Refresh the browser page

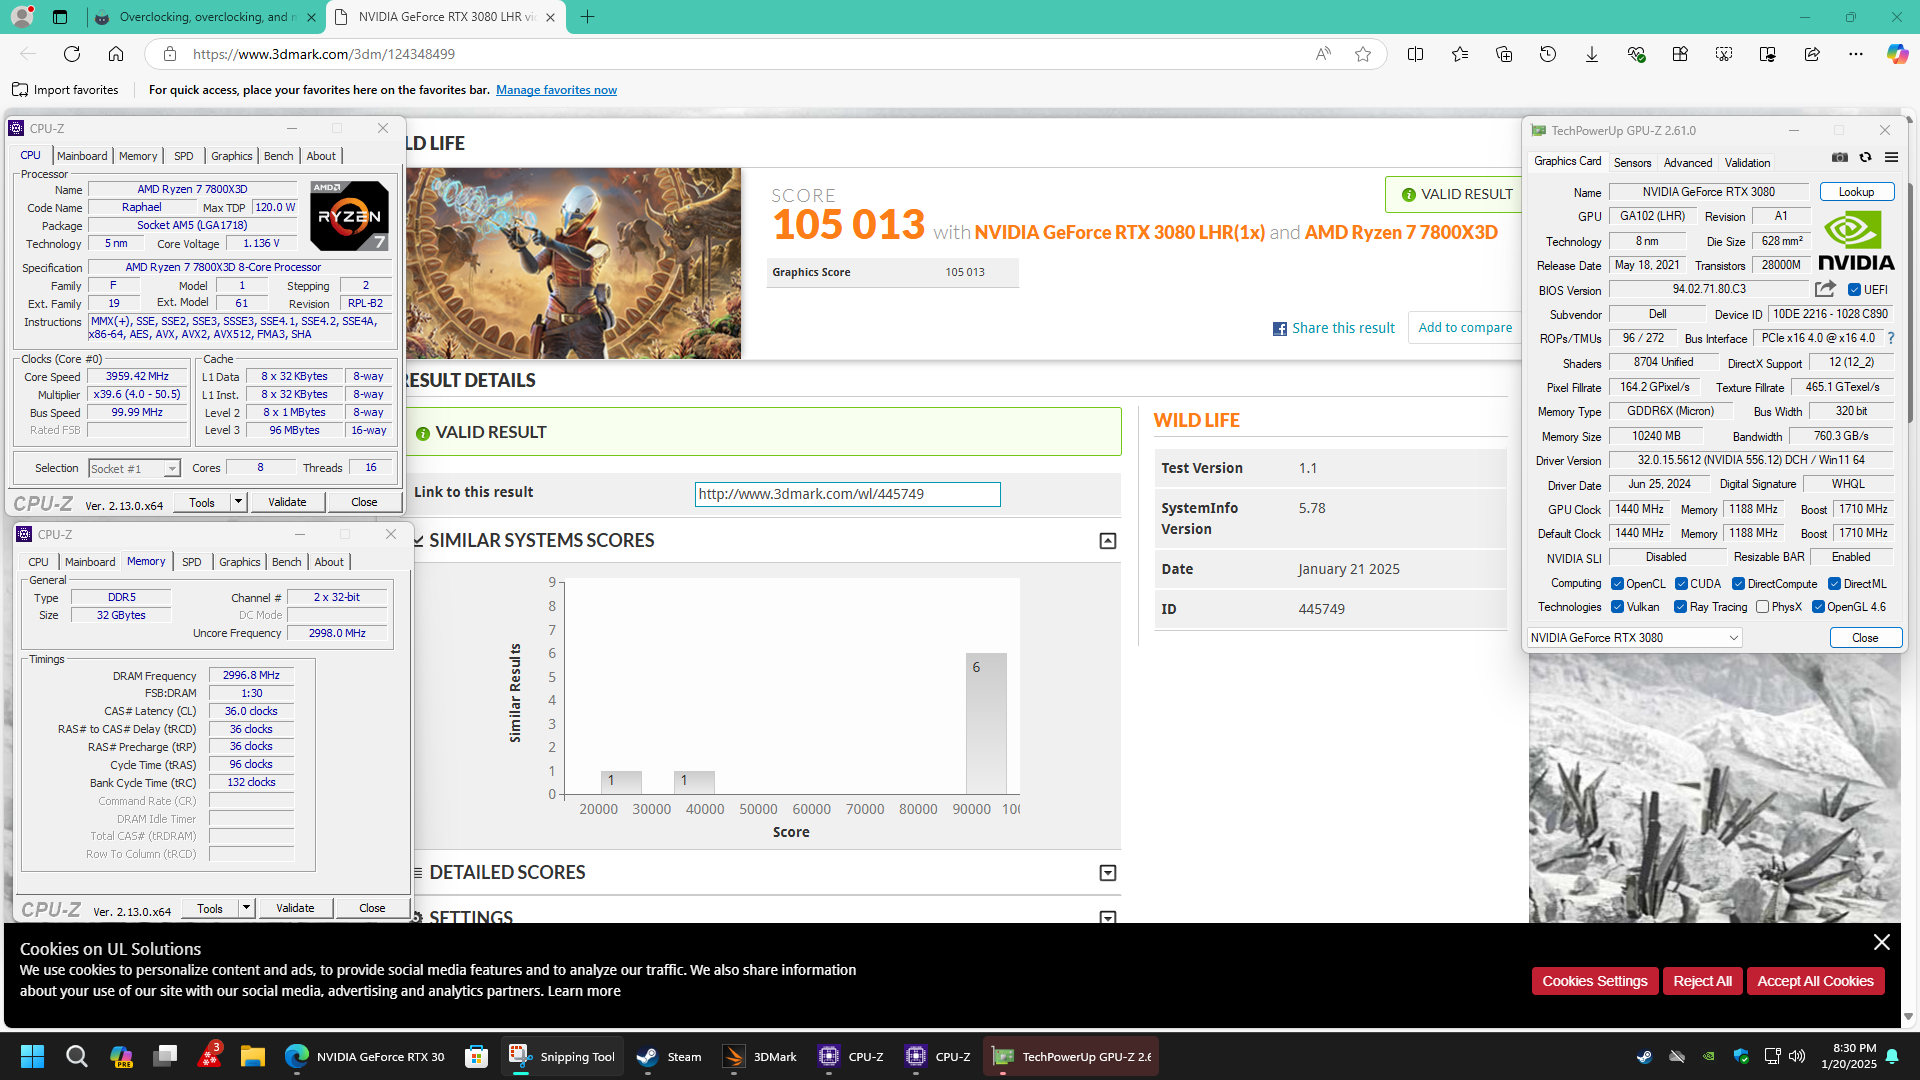pyautogui.click(x=72, y=54)
